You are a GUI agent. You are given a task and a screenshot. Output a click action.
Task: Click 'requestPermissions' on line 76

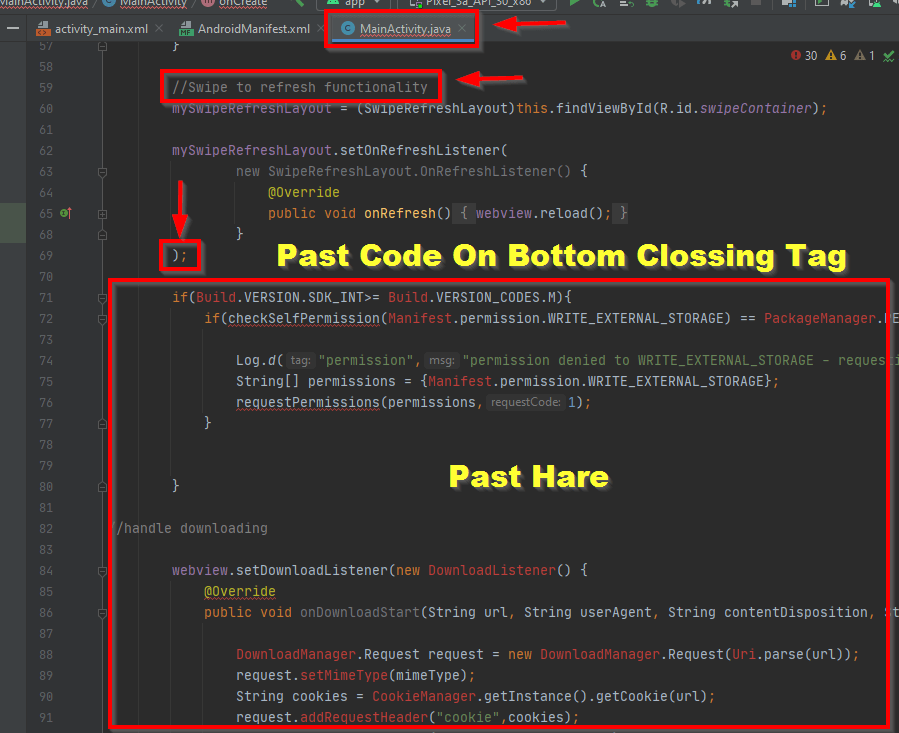point(308,403)
